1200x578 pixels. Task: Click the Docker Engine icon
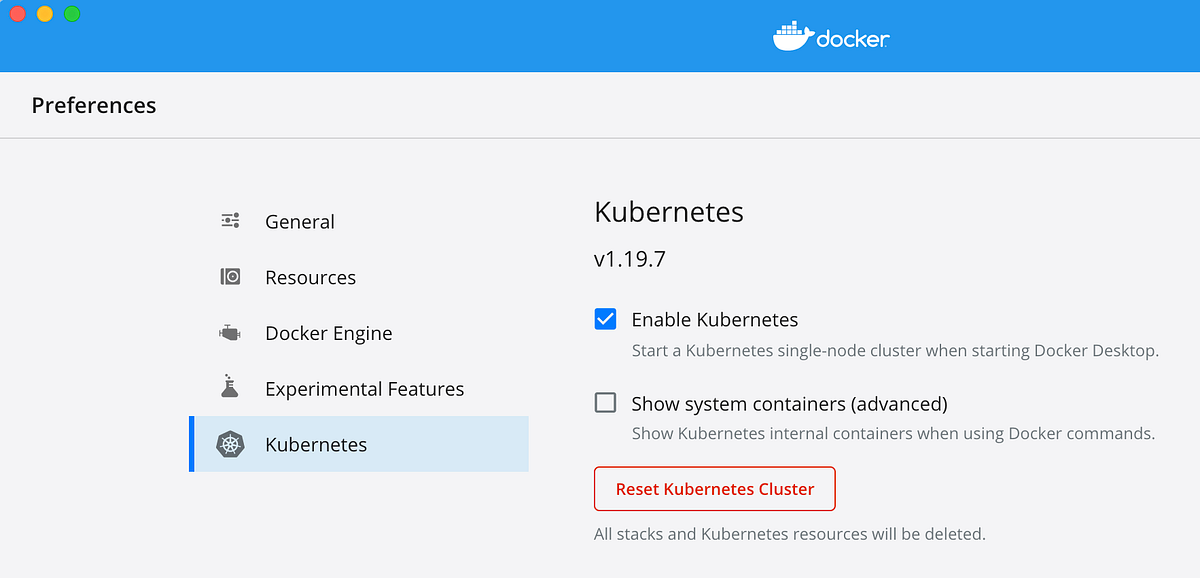point(230,333)
